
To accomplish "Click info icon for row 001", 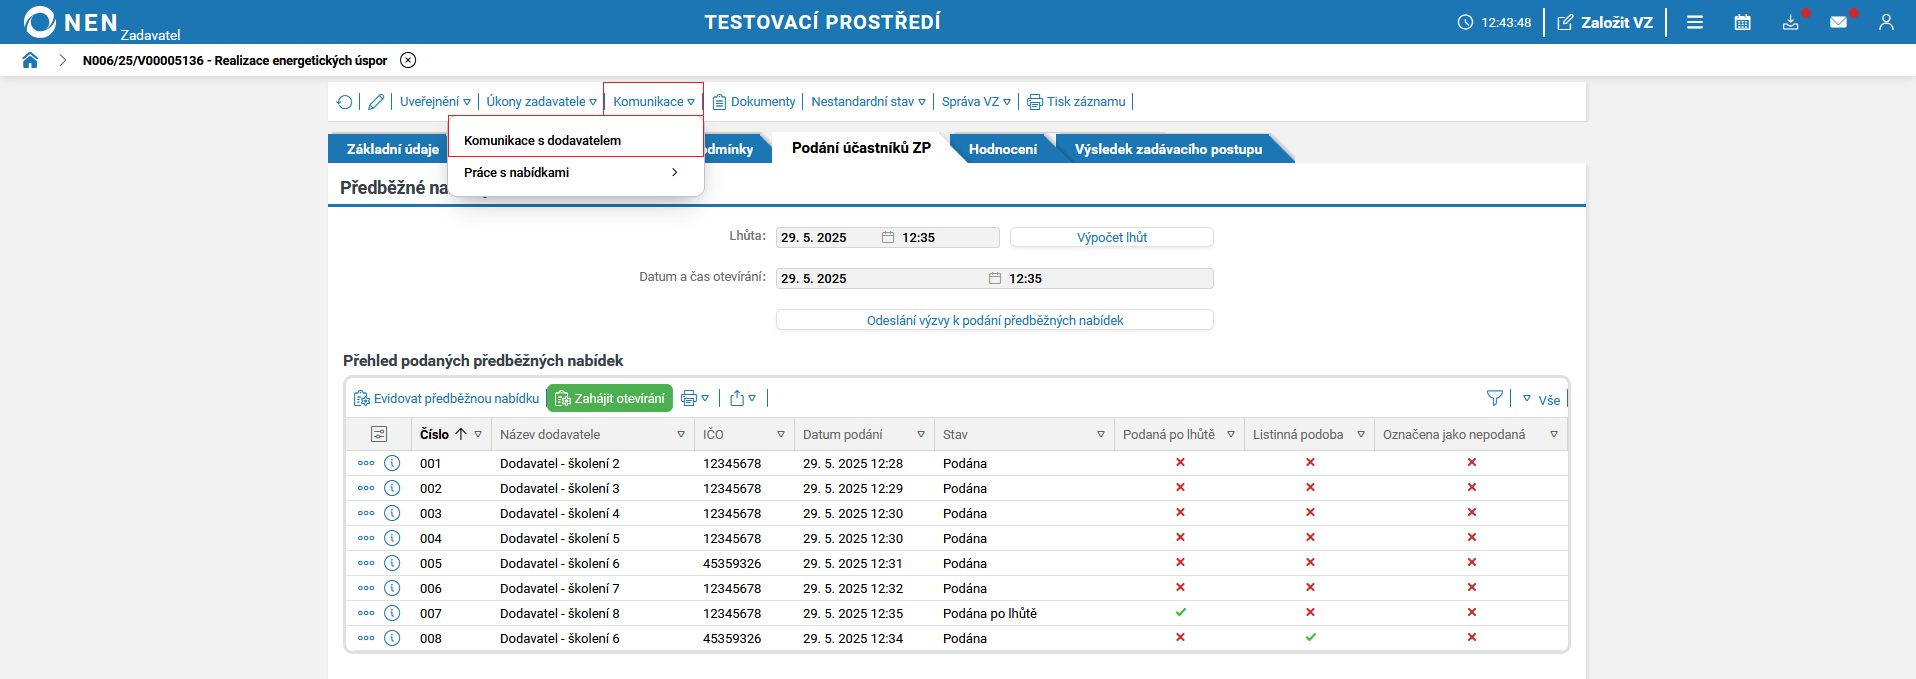I will [x=392, y=463].
